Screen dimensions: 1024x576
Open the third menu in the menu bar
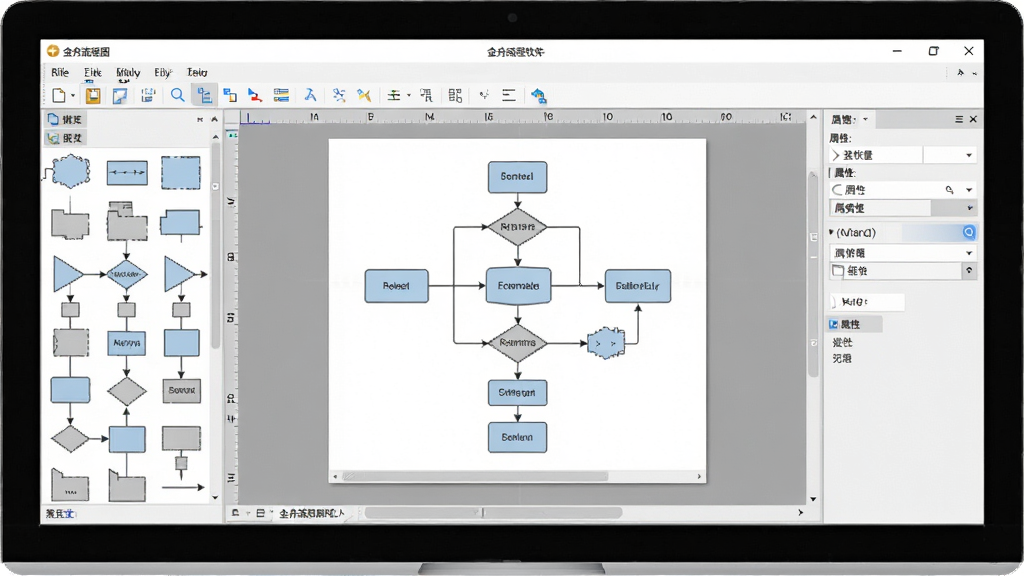128,72
